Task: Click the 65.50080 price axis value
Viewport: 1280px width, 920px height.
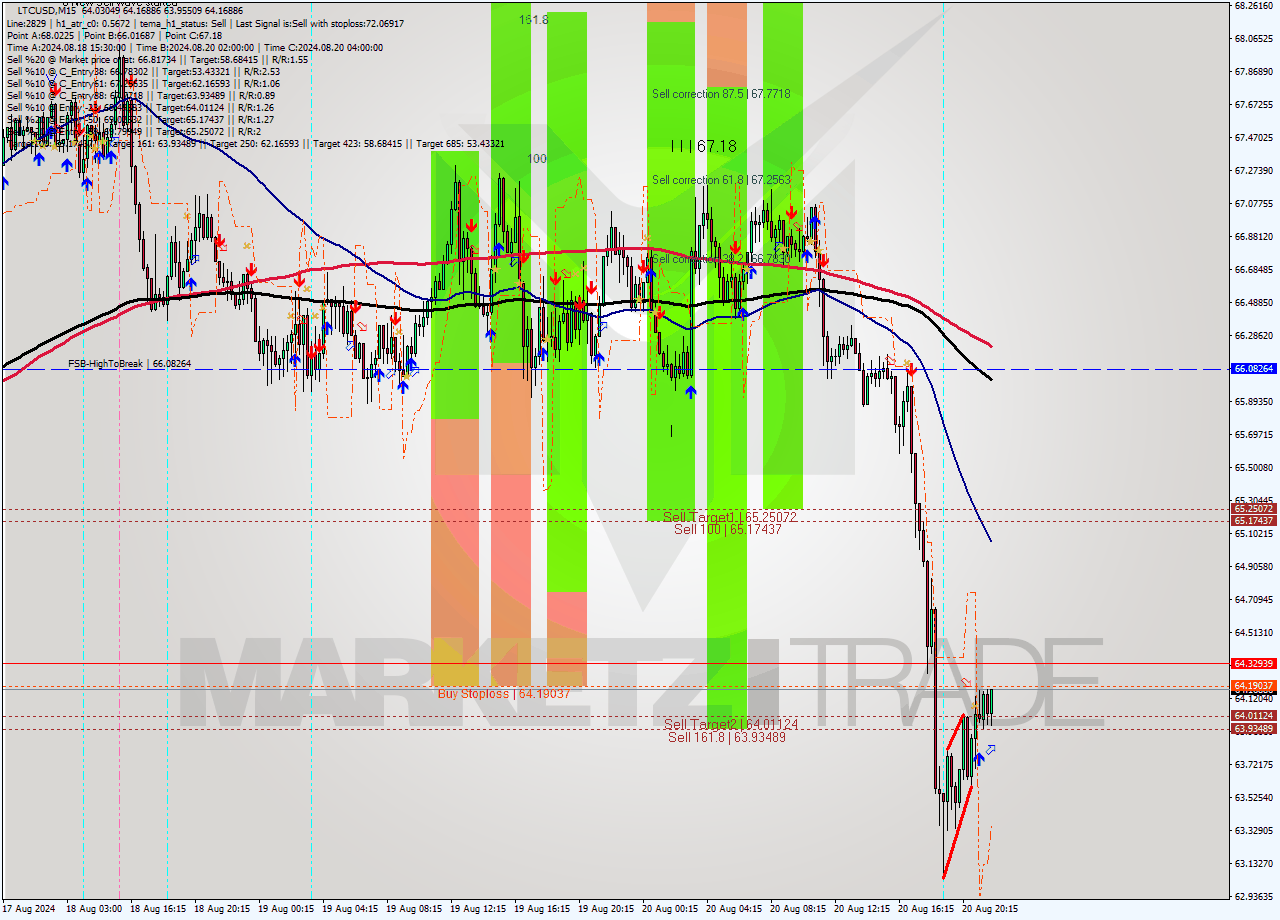Action: [x=1254, y=467]
